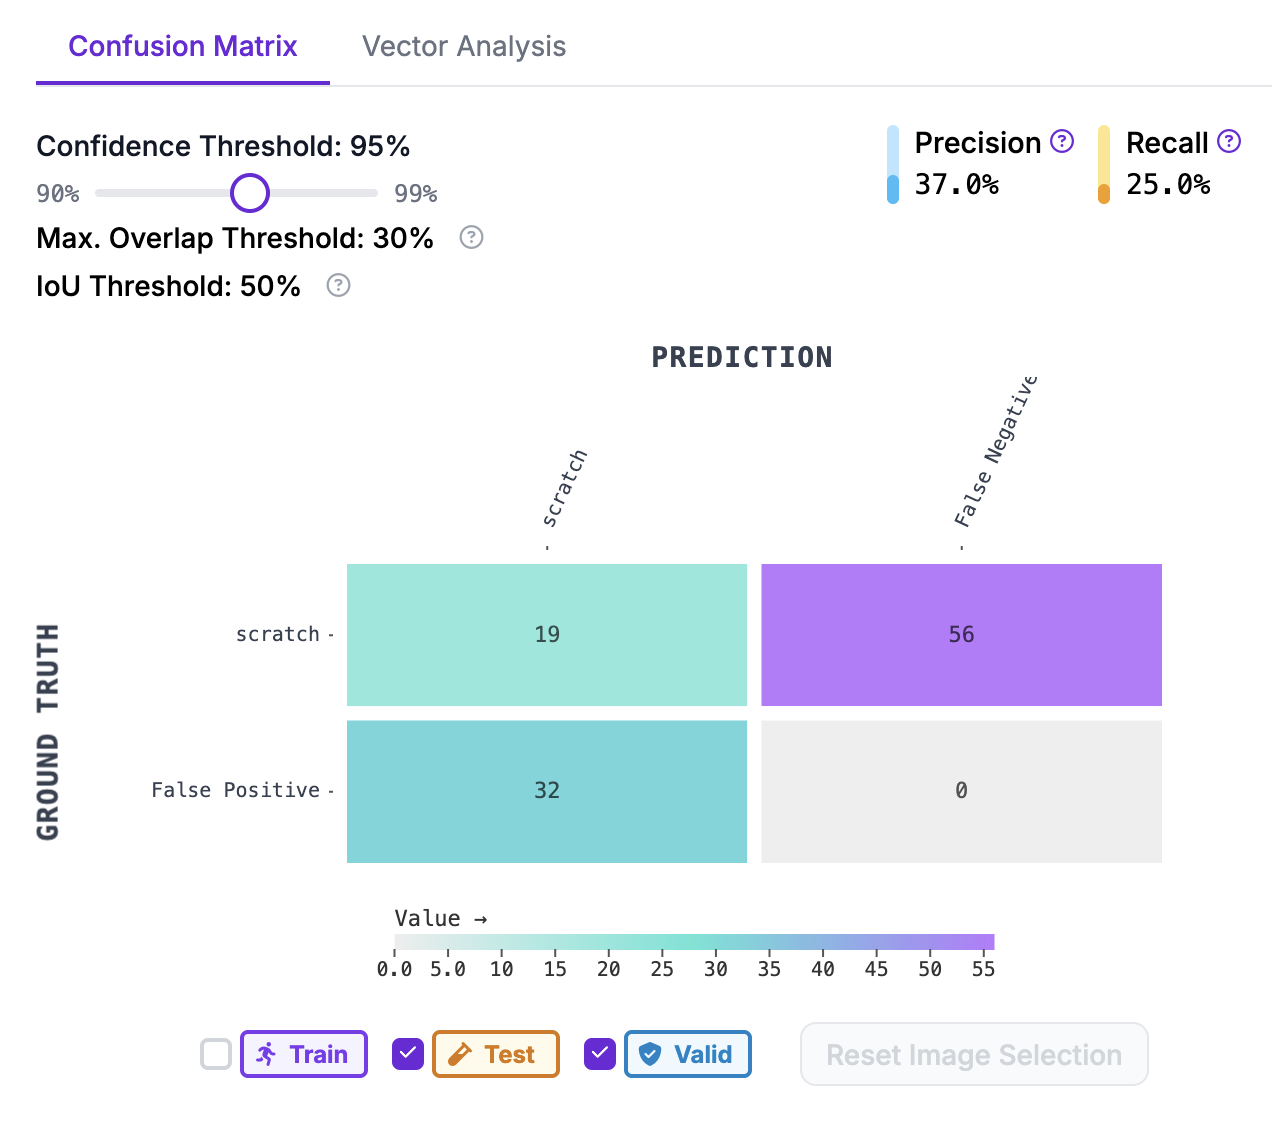The height and width of the screenshot is (1122, 1272).
Task: Uncheck the Test dataset checkbox
Action: pyautogui.click(x=408, y=1054)
